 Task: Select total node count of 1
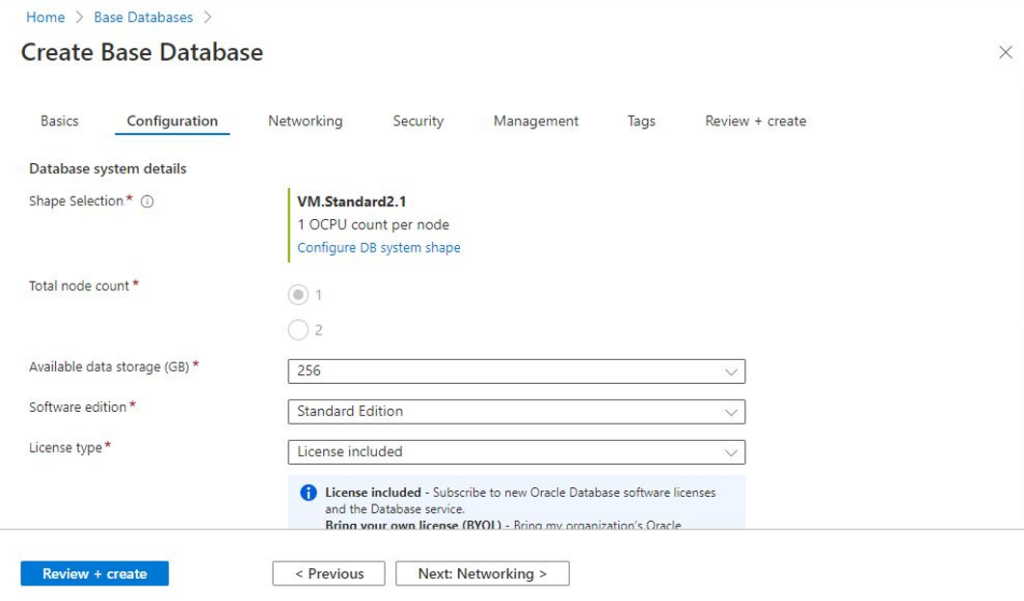tap(297, 294)
